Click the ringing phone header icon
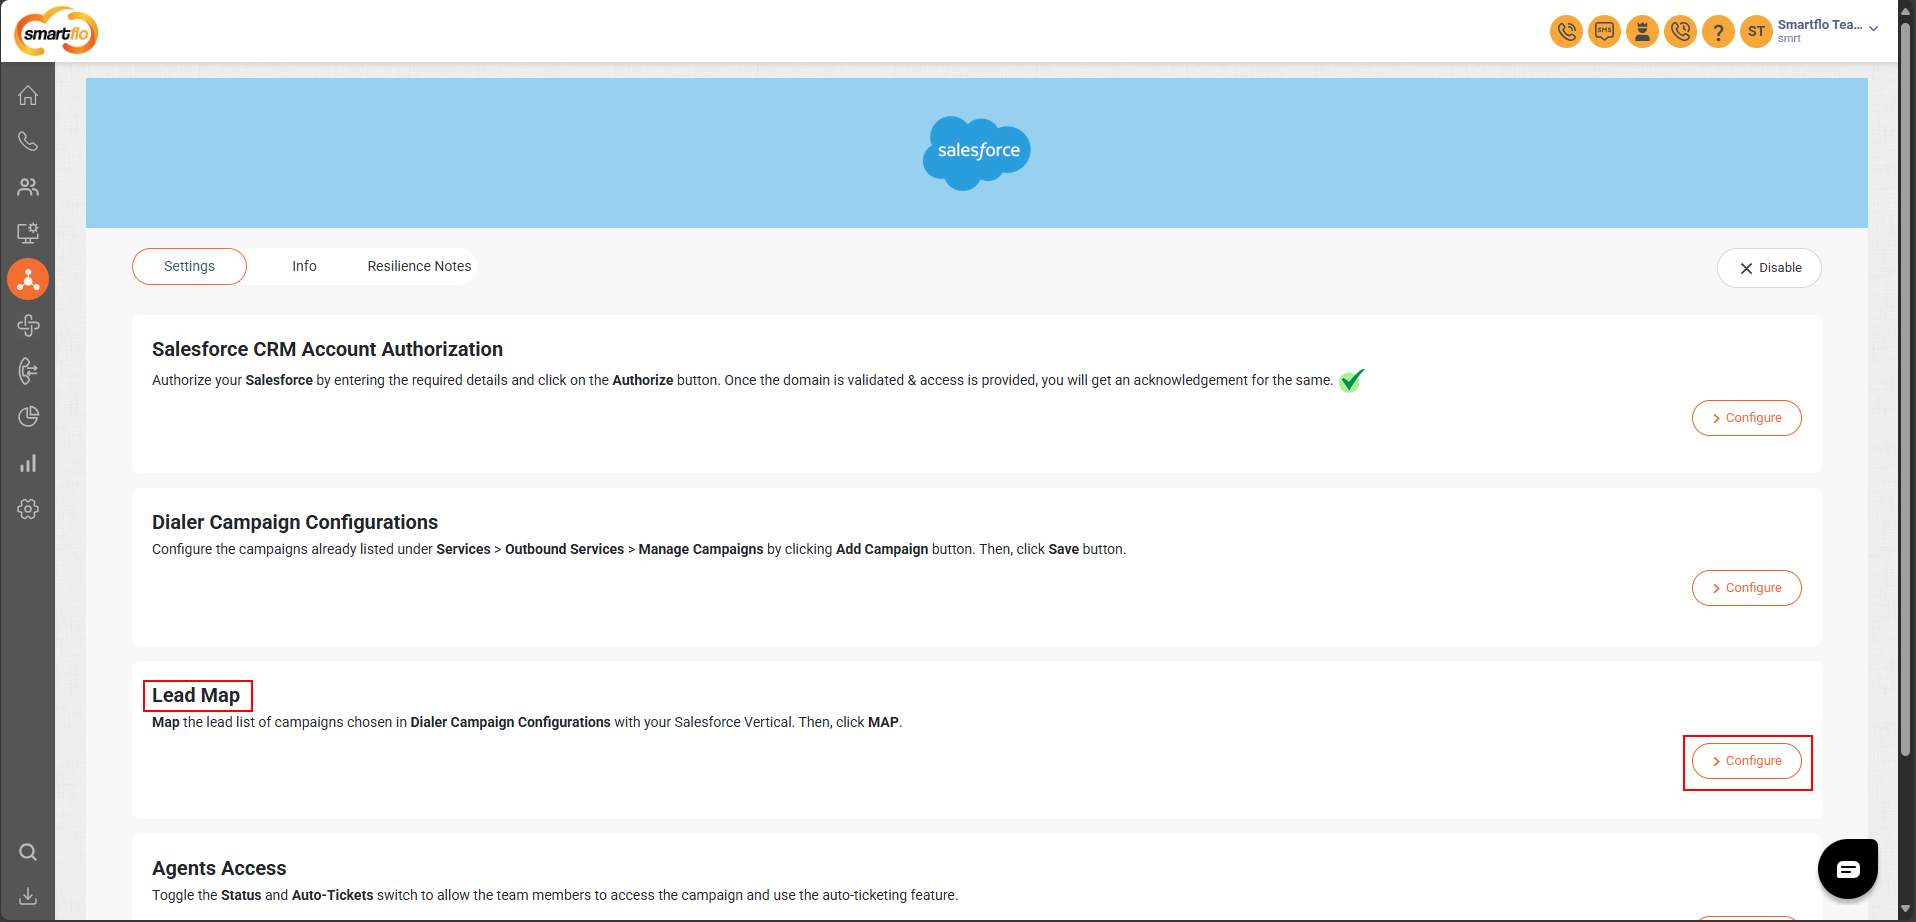 pos(1566,31)
